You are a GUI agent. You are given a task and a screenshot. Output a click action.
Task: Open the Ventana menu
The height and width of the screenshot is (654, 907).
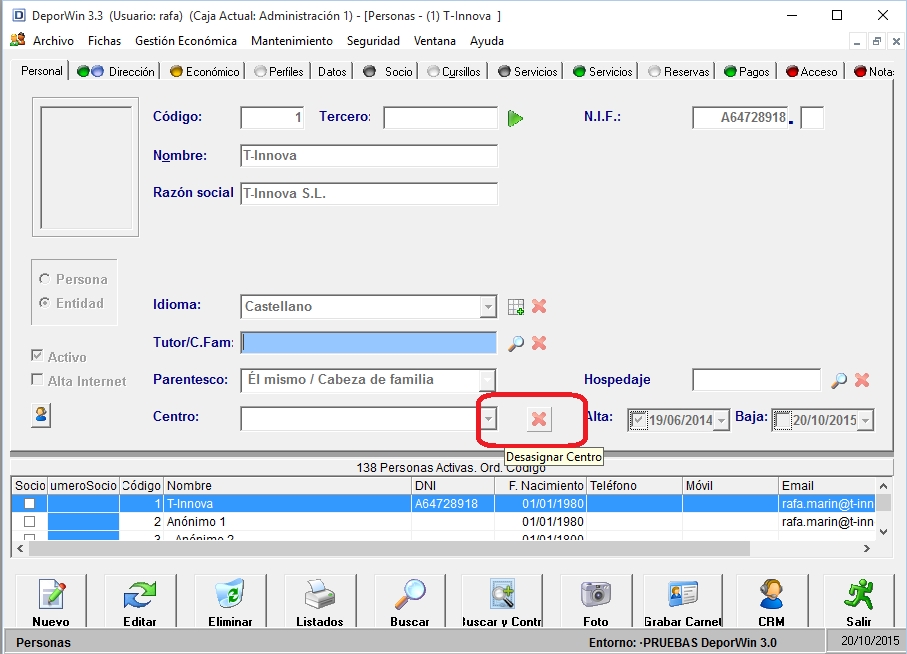pos(434,40)
